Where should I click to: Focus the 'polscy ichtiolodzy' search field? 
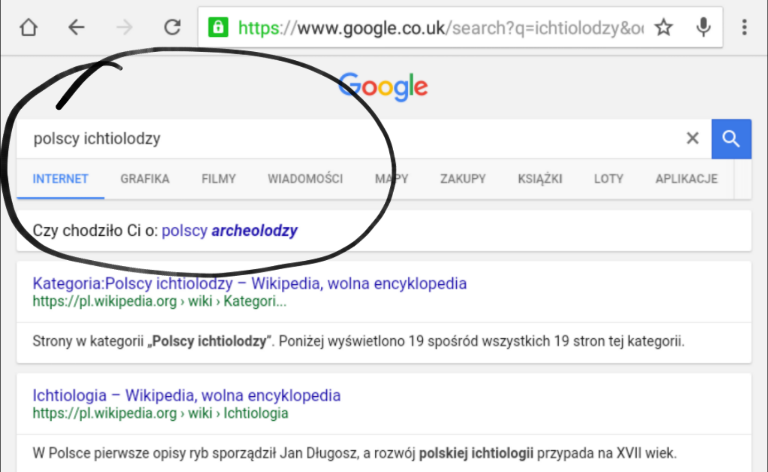tap(350, 139)
